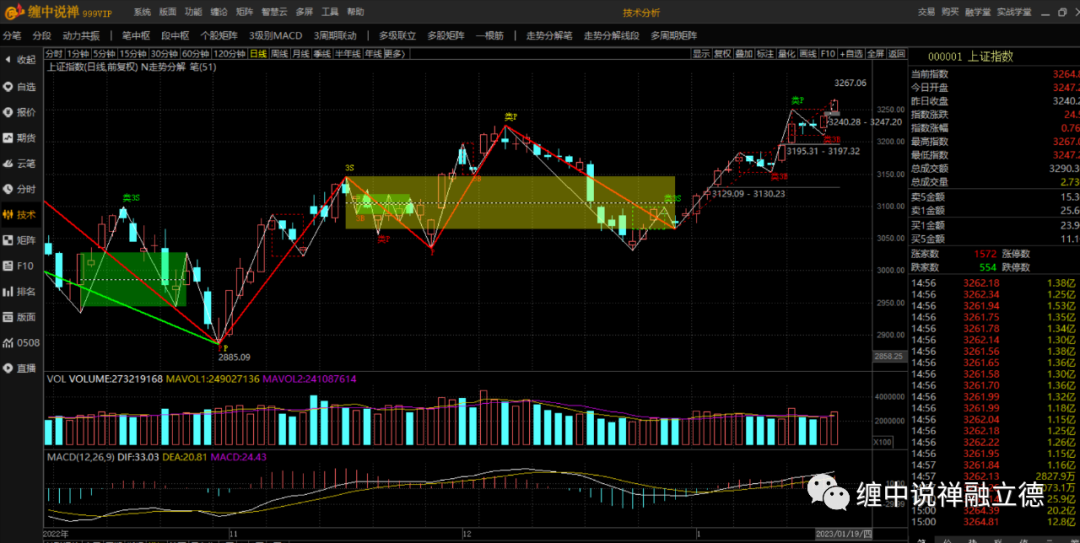Toggle the 笔中枢 overlay
This screenshot has height=543, width=1080.
(136, 36)
